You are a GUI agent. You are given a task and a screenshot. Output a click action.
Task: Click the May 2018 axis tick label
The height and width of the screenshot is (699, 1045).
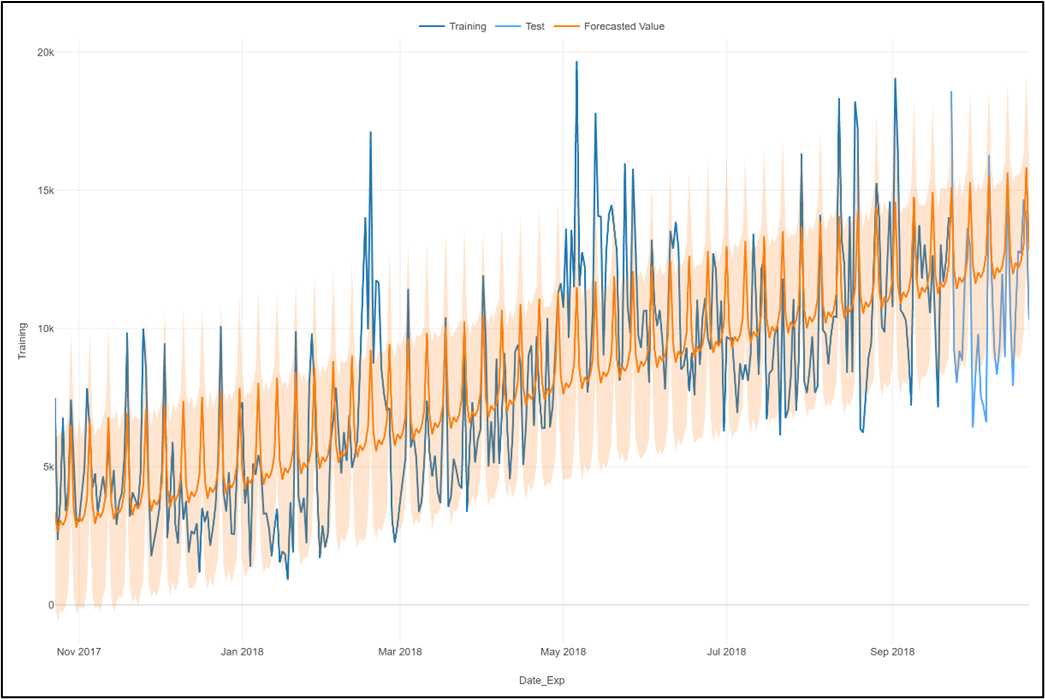[x=563, y=650]
